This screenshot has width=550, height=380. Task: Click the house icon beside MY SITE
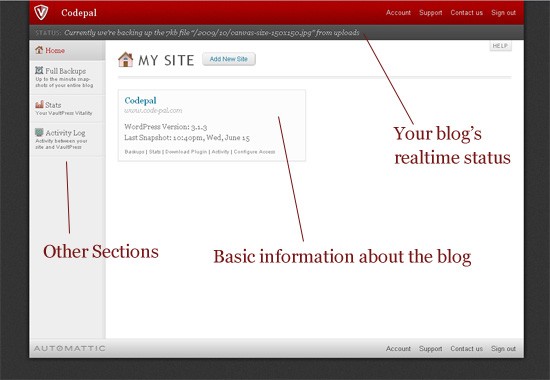click(126, 60)
